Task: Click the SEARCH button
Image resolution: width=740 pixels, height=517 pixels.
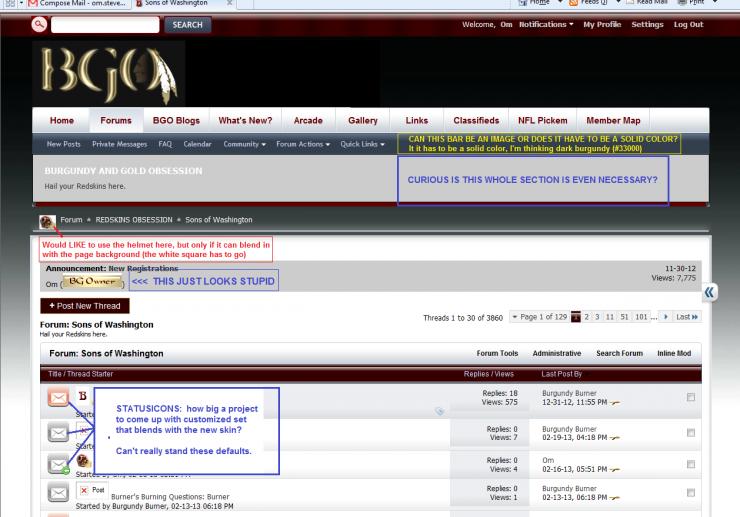Action: (x=187, y=25)
